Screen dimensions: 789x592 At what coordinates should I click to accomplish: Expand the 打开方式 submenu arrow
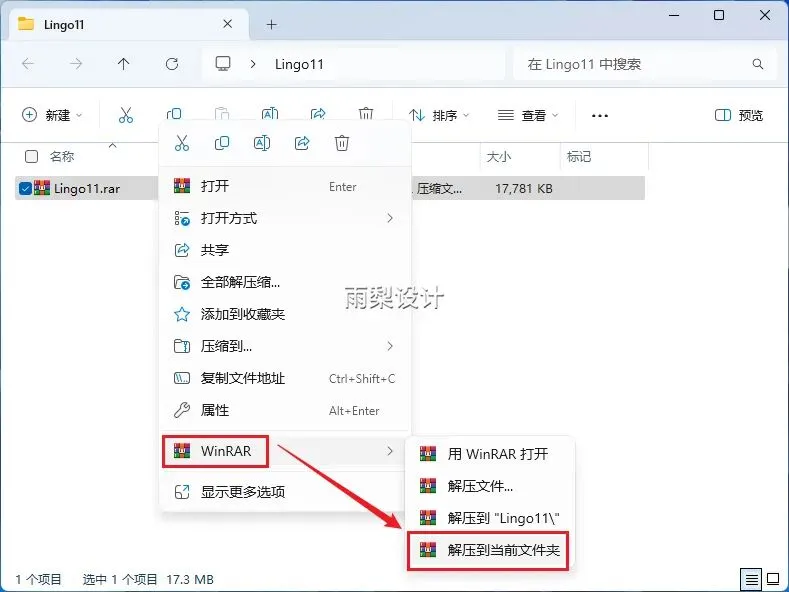(x=390, y=218)
